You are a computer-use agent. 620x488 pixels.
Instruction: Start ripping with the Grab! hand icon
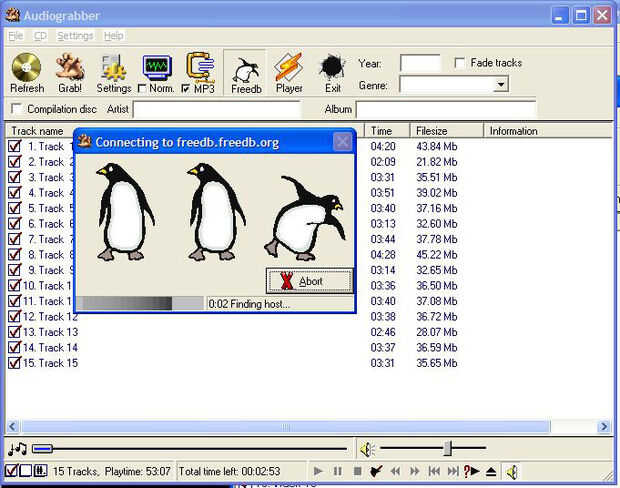70,67
